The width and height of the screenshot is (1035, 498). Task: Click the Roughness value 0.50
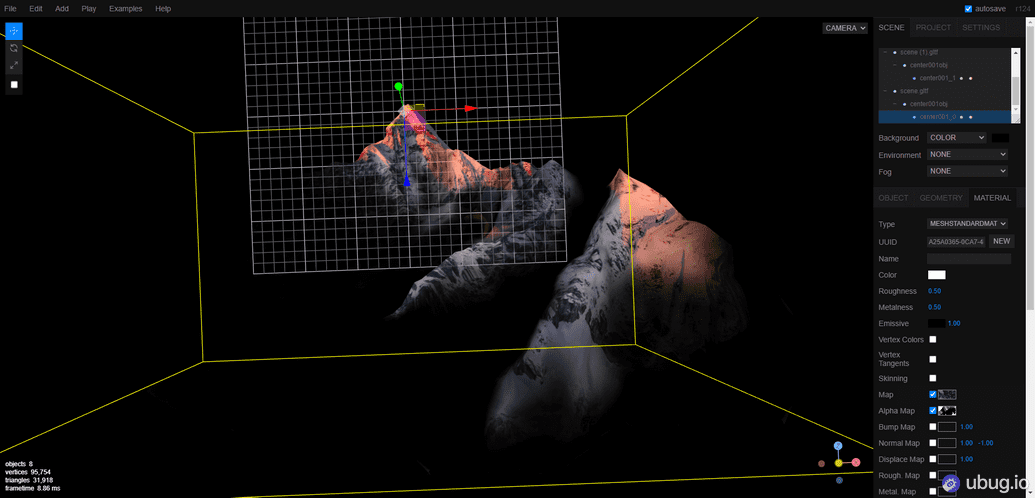(x=935, y=291)
